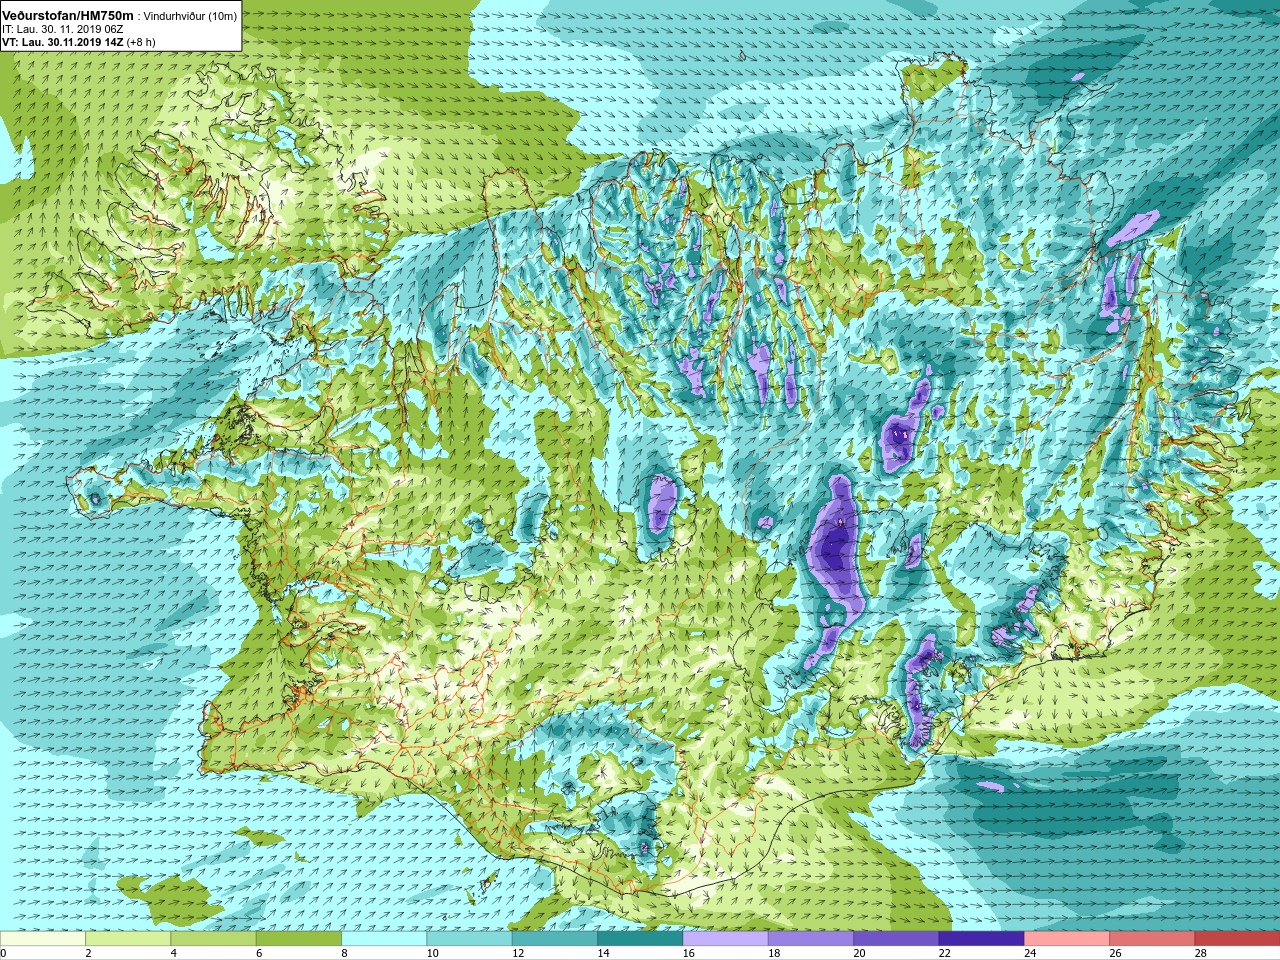Click the red legend swatch above 28
The width and height of the screenshot is (1280, 960).
[1237, 939]
